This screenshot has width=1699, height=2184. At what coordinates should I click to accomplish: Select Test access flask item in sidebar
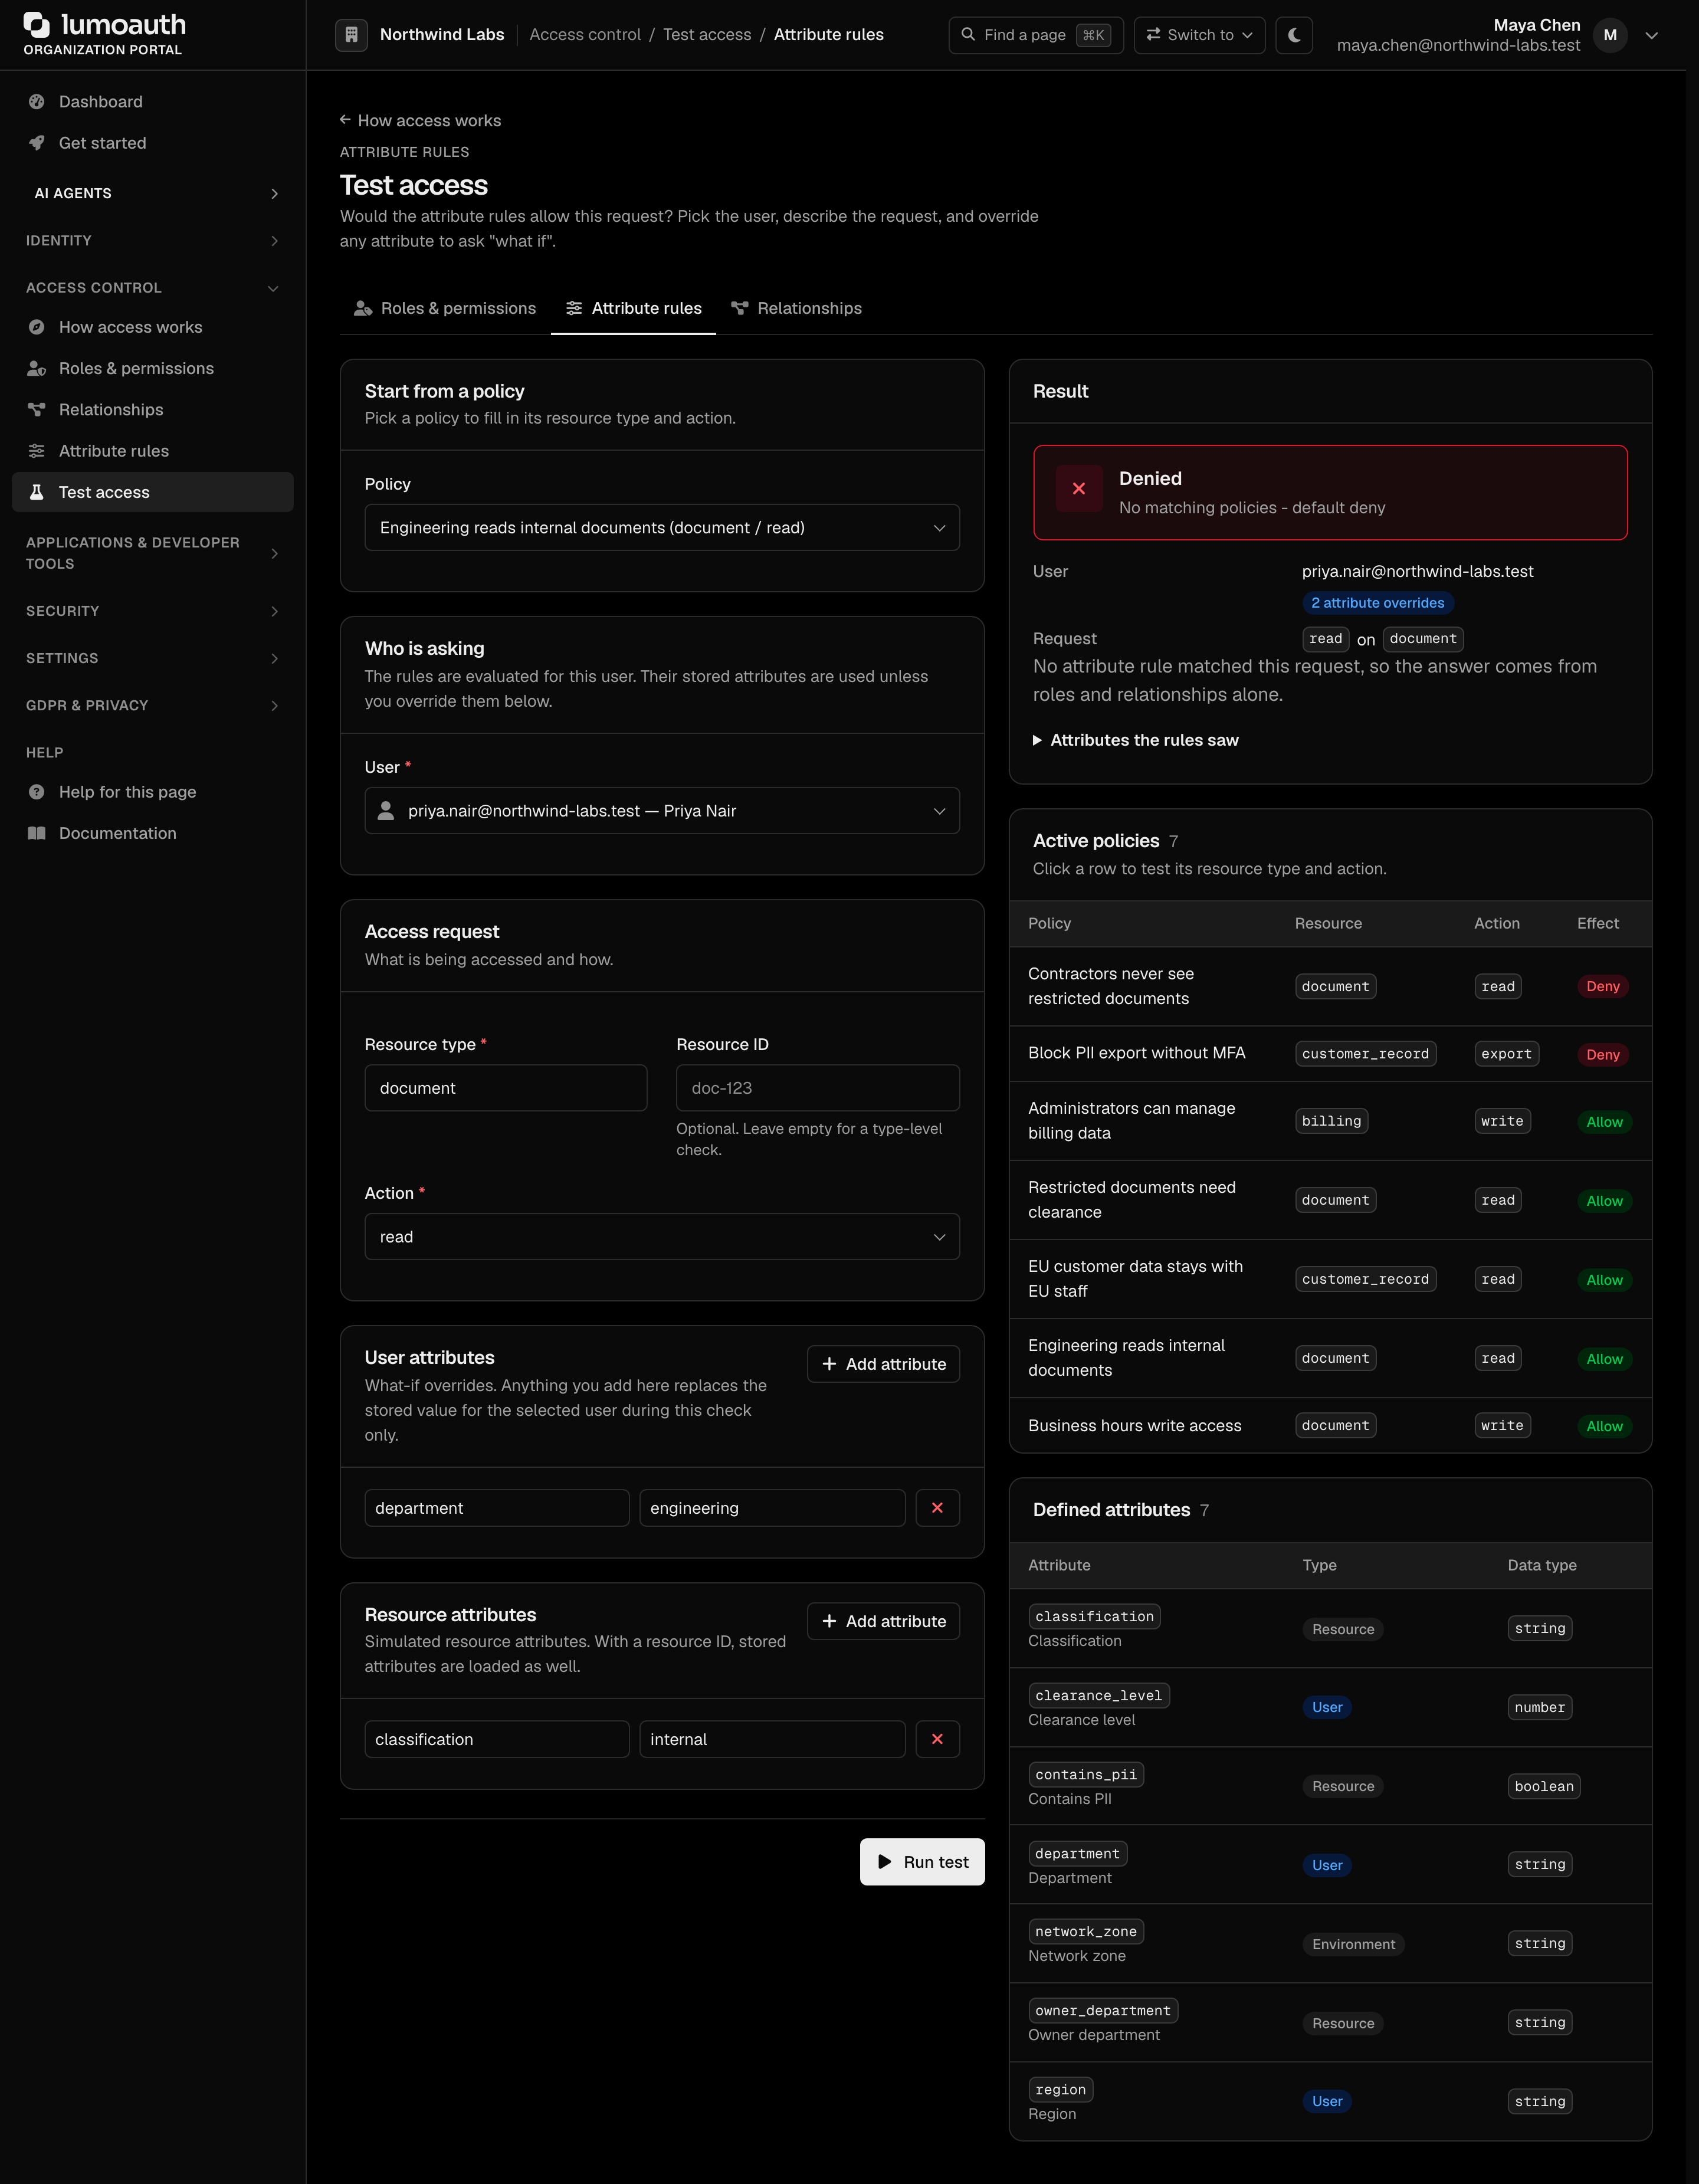(x=152, y=492)
